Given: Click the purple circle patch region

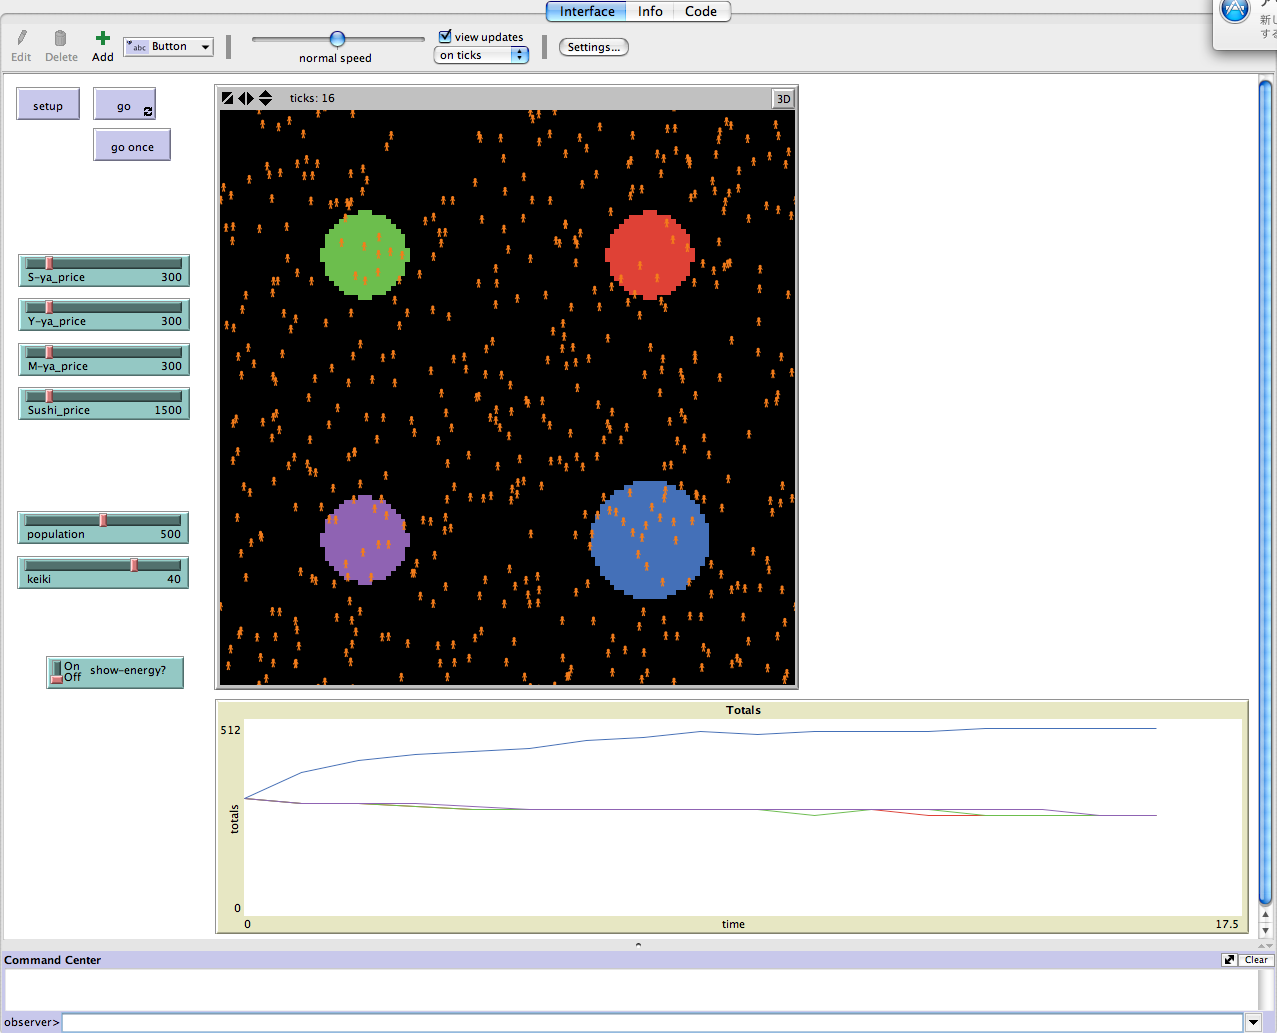Looking at the screenshot, I should [x=365, y=540].
